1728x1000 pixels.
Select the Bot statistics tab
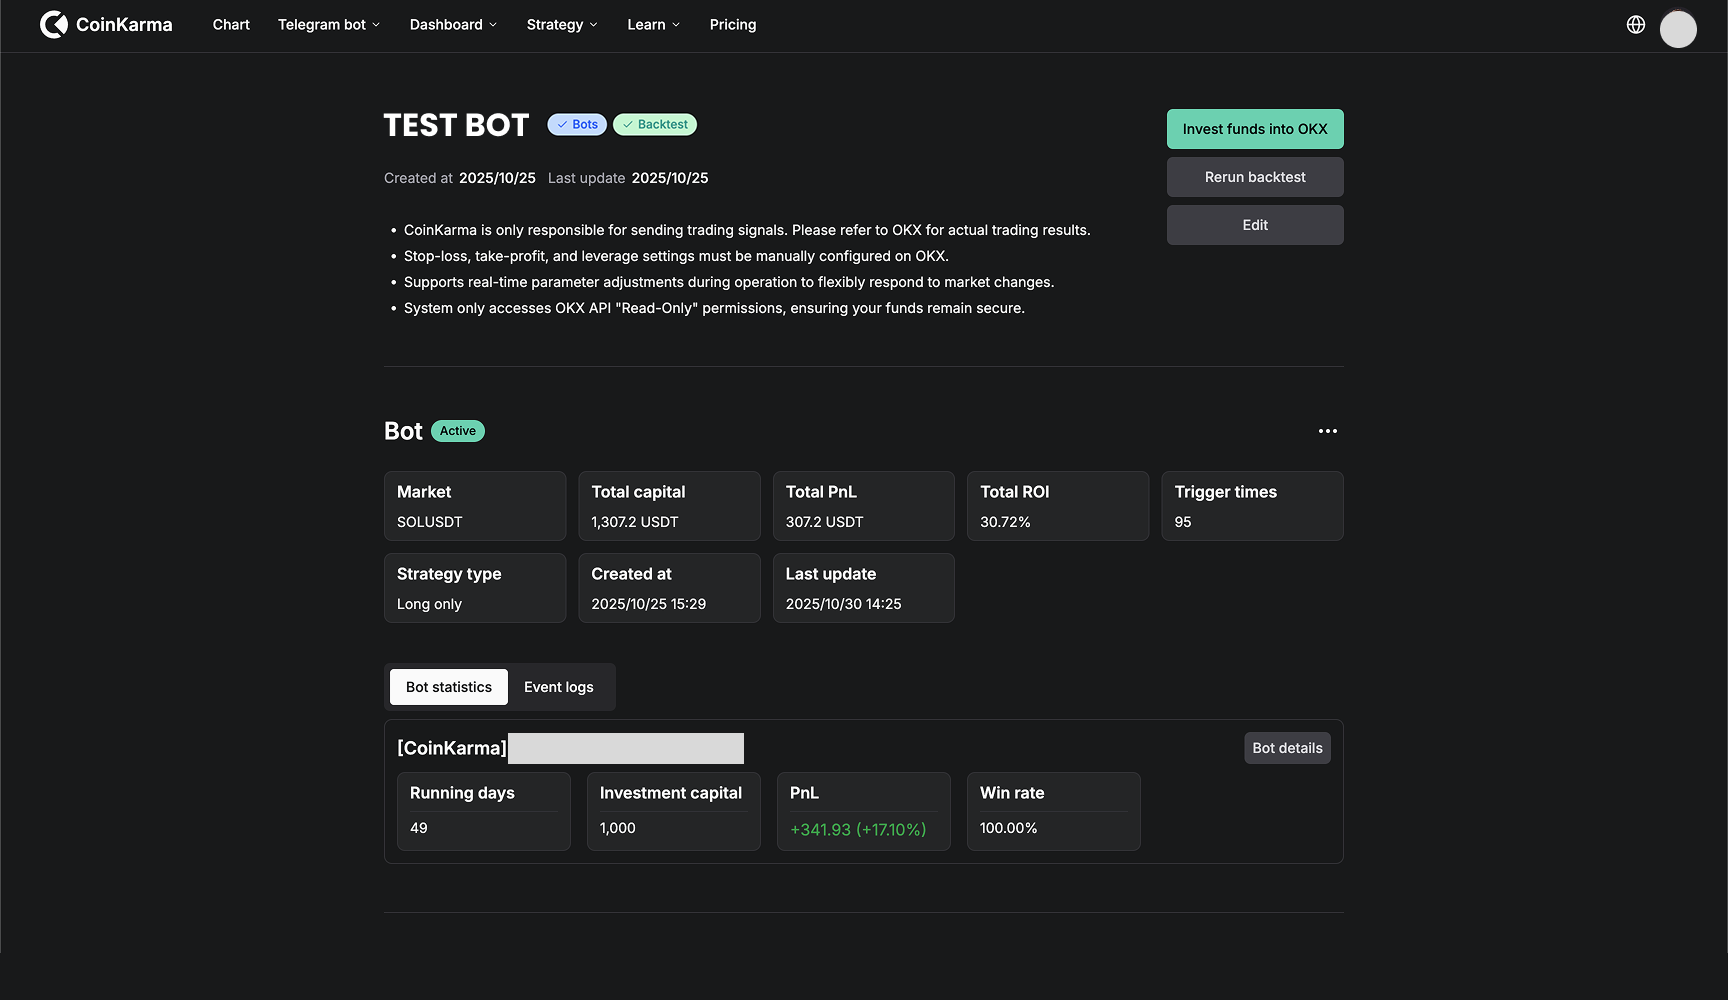tap(448, 687)
